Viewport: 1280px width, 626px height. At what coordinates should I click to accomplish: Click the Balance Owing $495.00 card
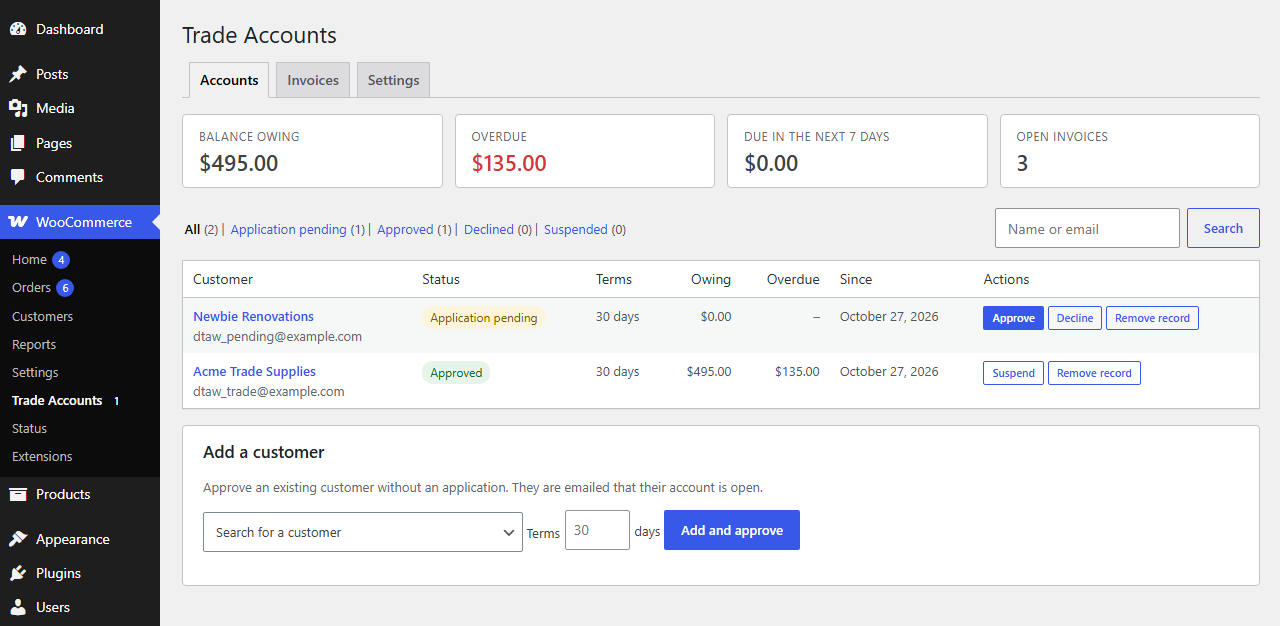(312, 151)
